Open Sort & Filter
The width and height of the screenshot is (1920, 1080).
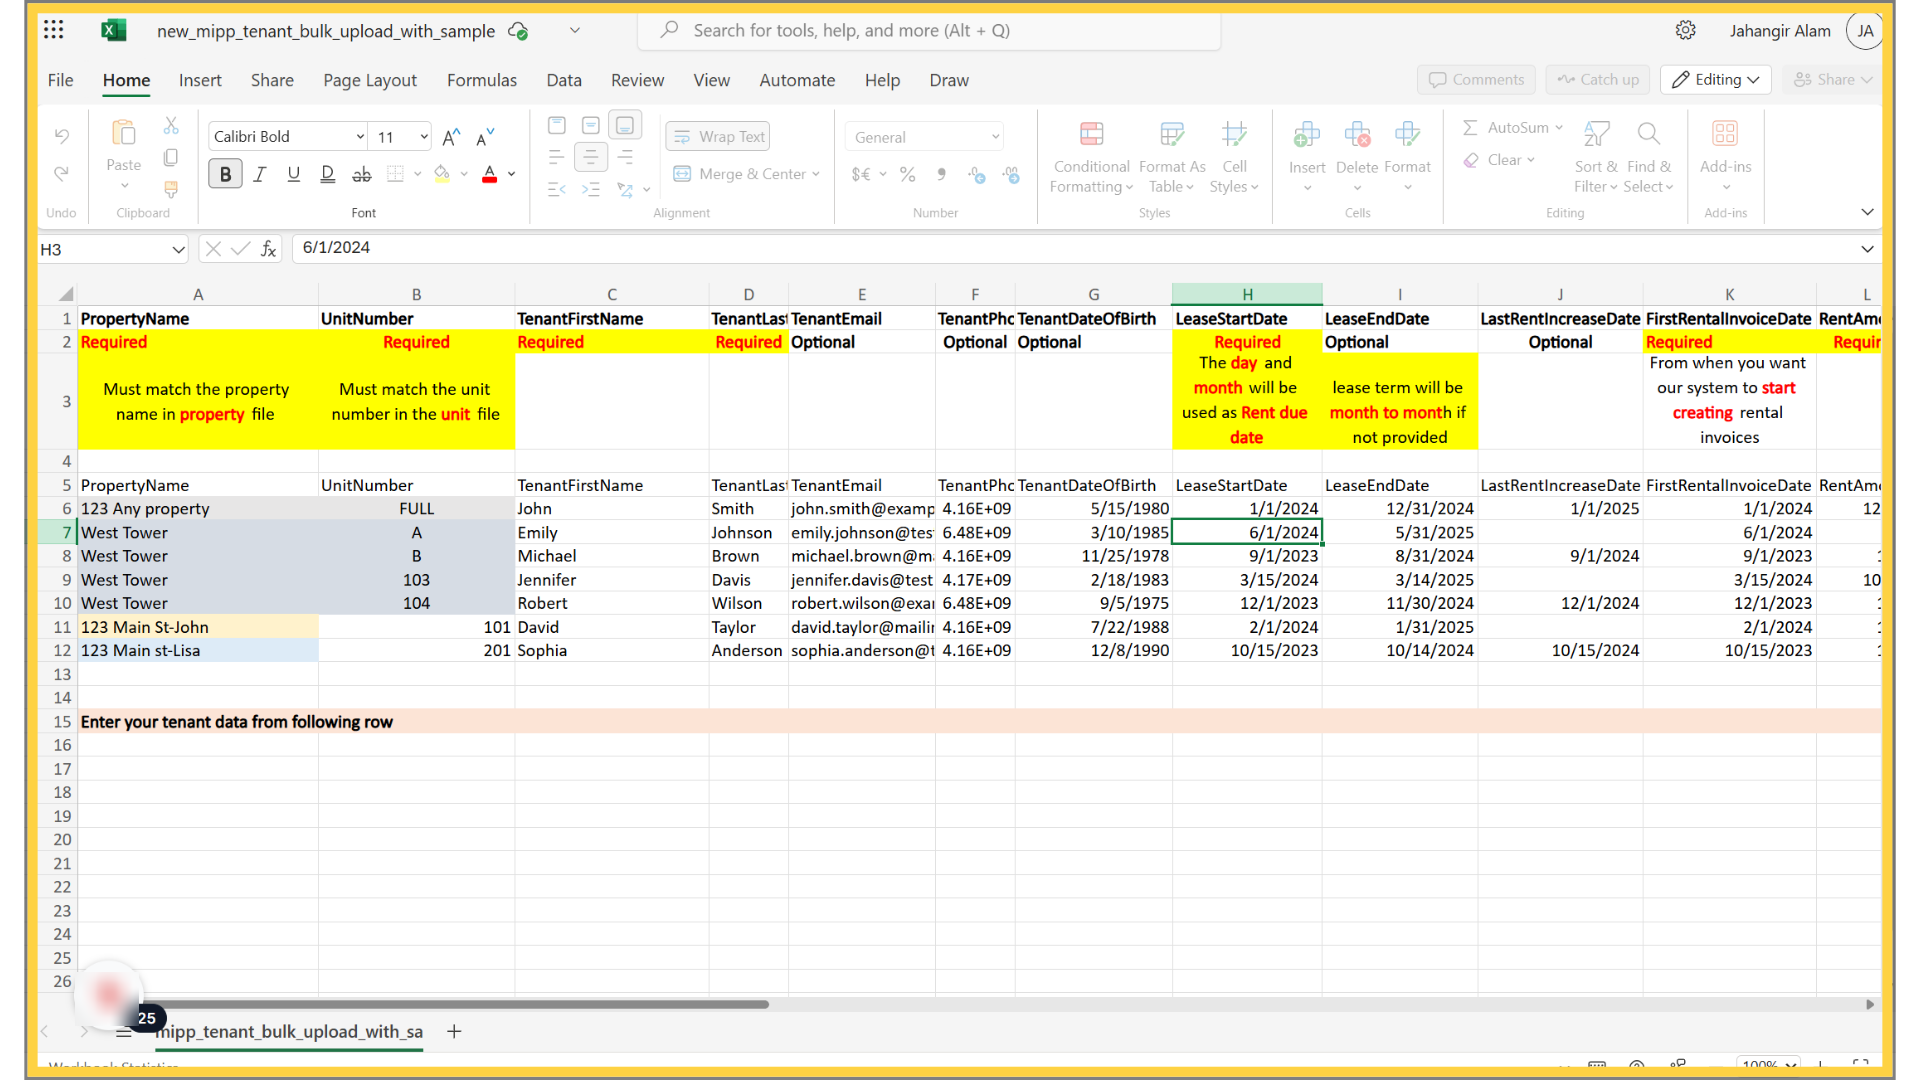1596,158
